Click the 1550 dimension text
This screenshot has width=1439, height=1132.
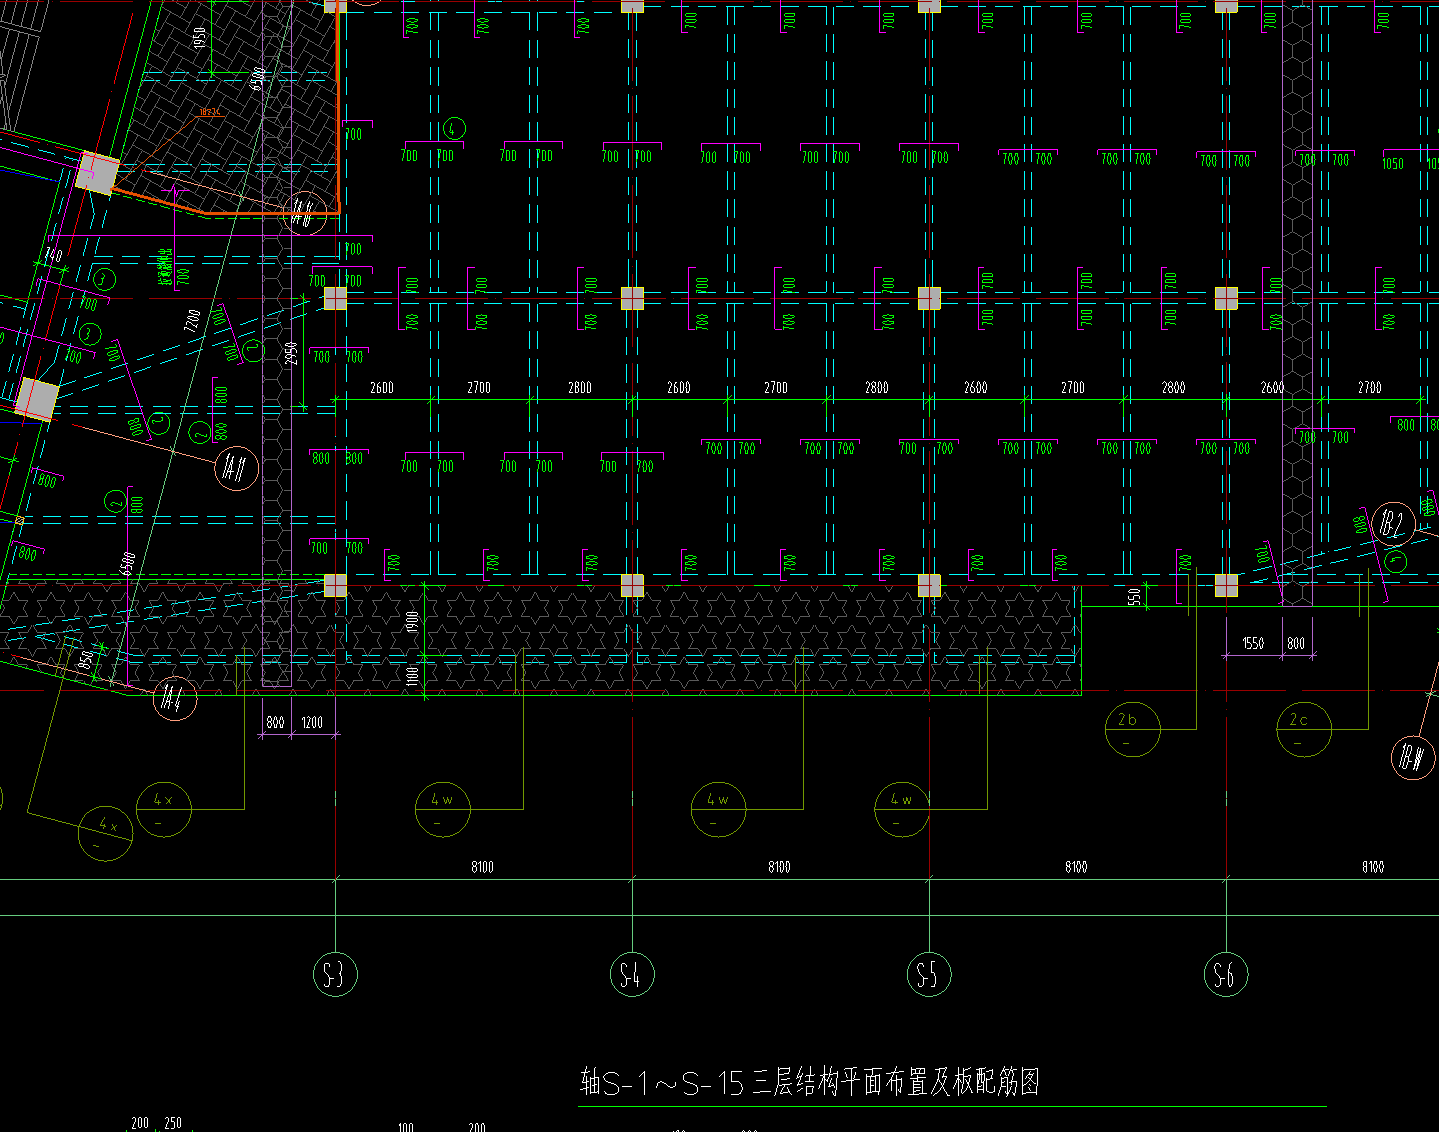coord(1253,644)
